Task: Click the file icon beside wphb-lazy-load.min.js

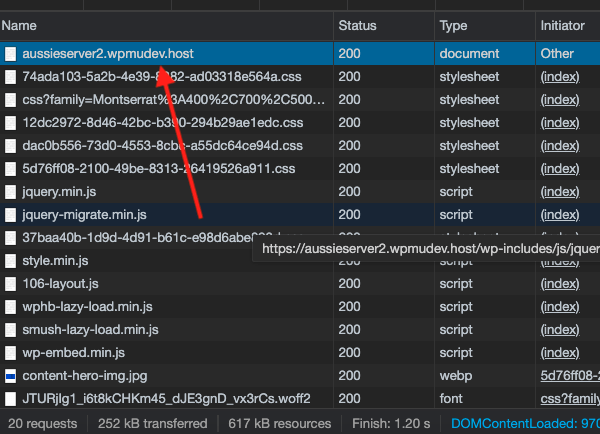Action: pyautogui.click(x=11, y=307)
